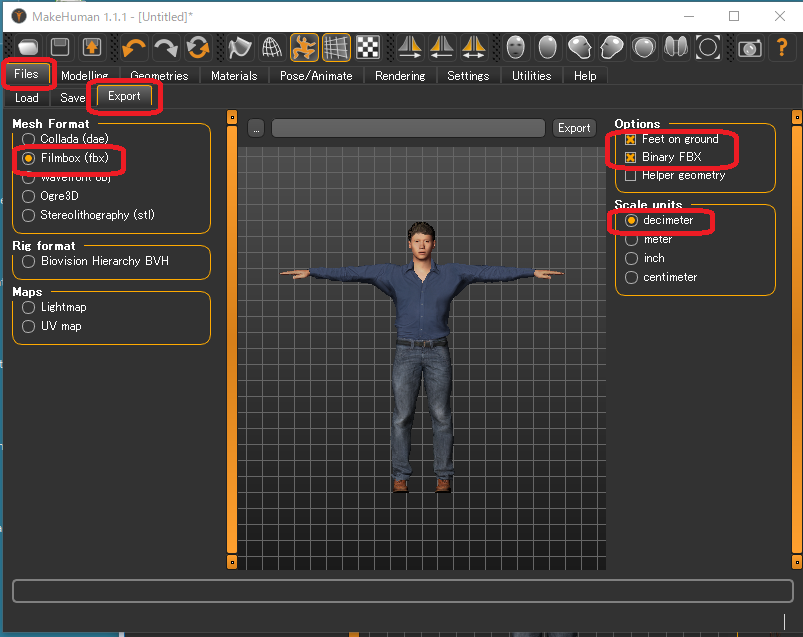Open help with the question mark icon
Screen dimensions: 803x637
pyautogui.click(x=781, y=47)
